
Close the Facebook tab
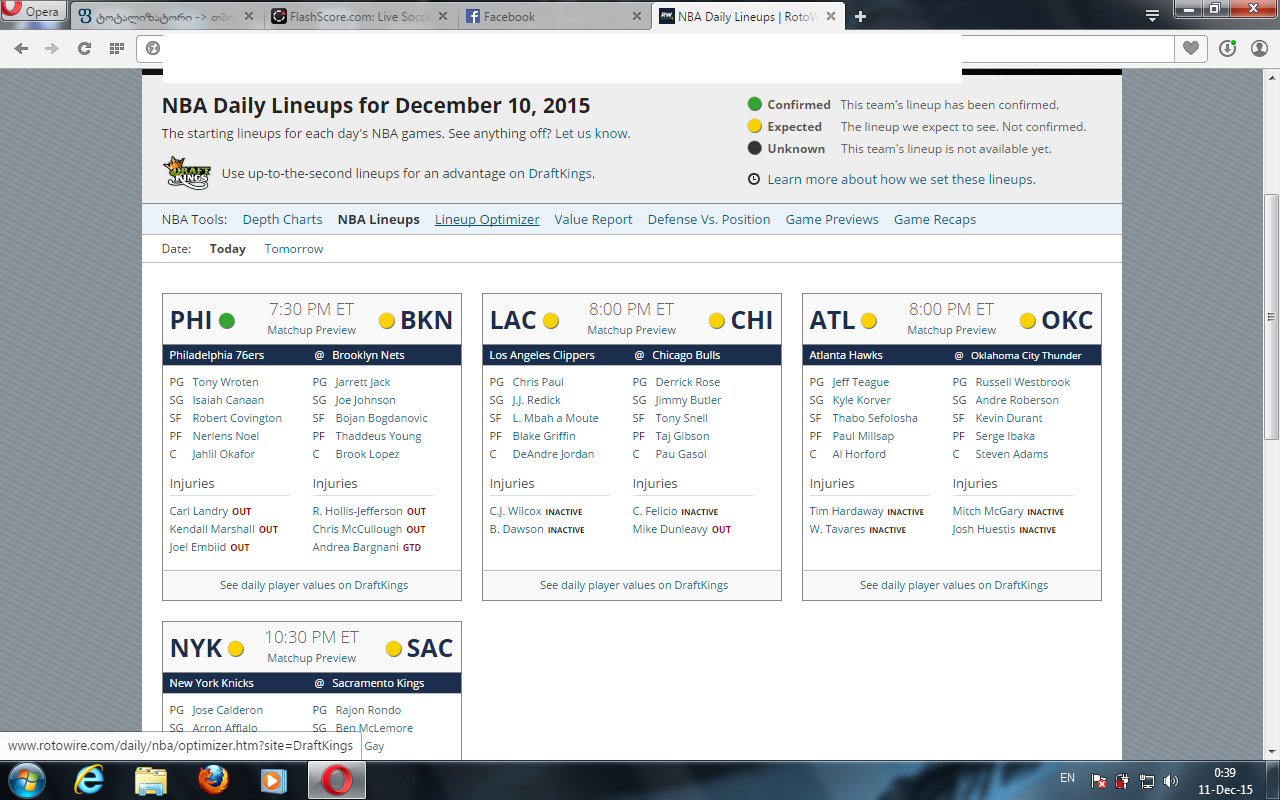tap(636, 17)
